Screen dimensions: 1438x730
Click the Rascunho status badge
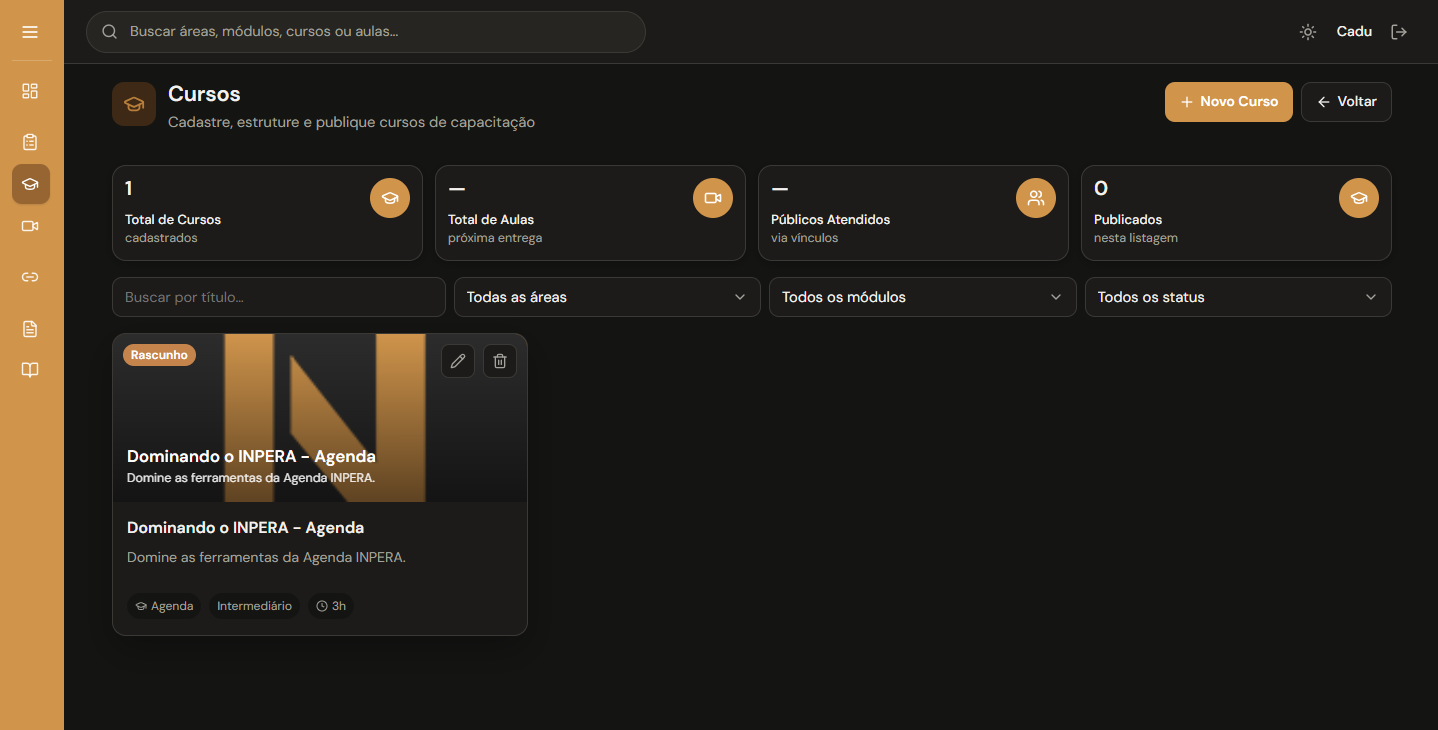coord(159,355)
